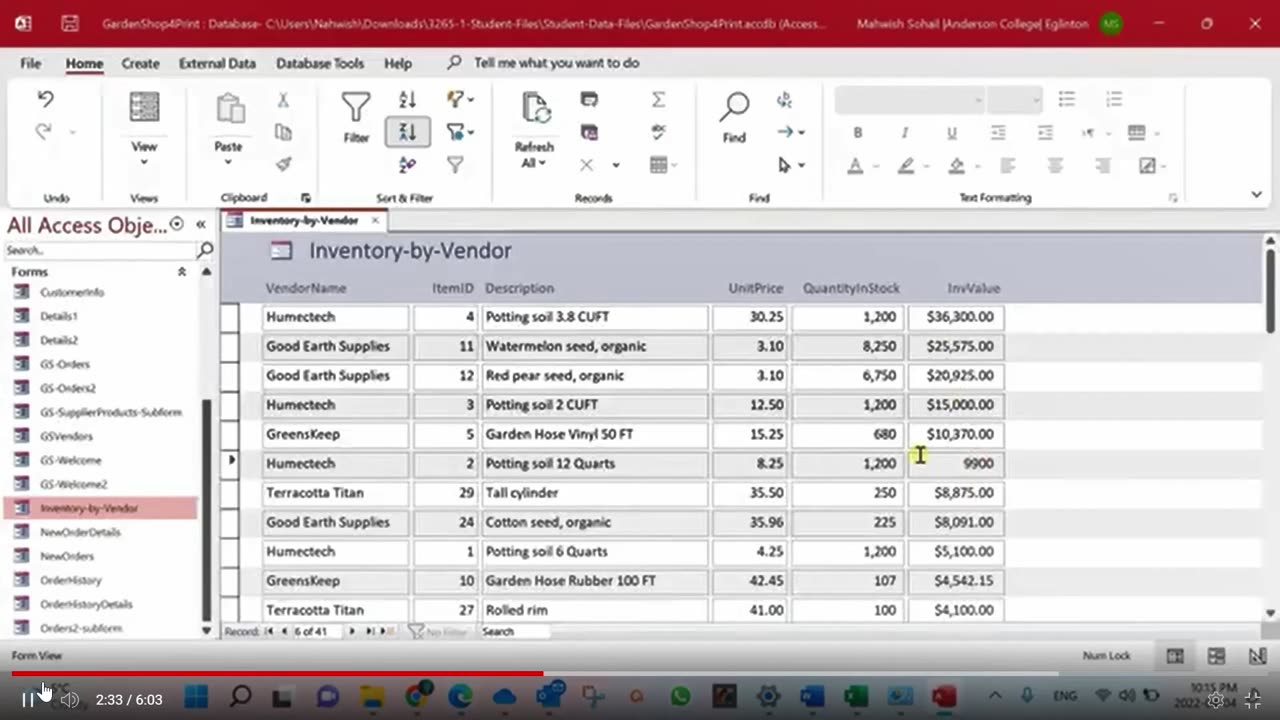Click the Align Left icon
This screenshot has width=1280, height=720.
(x=1007, y=165)
